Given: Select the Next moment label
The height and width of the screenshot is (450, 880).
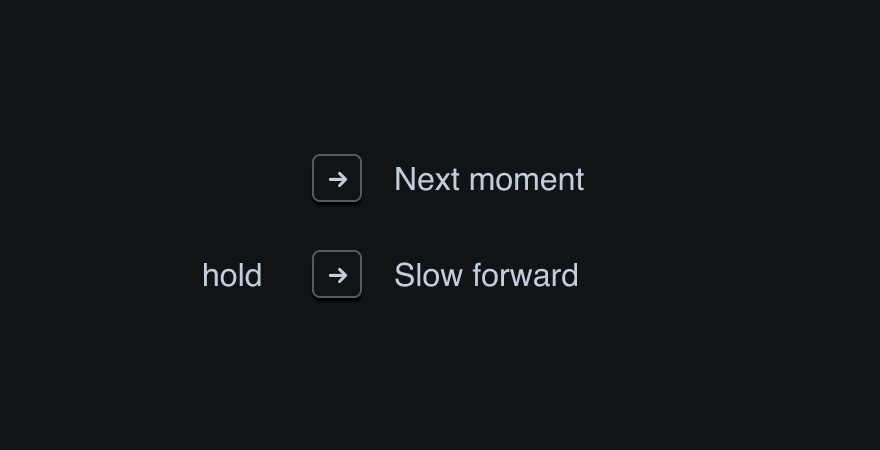Looking at the screenshot, I should point(488,179).
